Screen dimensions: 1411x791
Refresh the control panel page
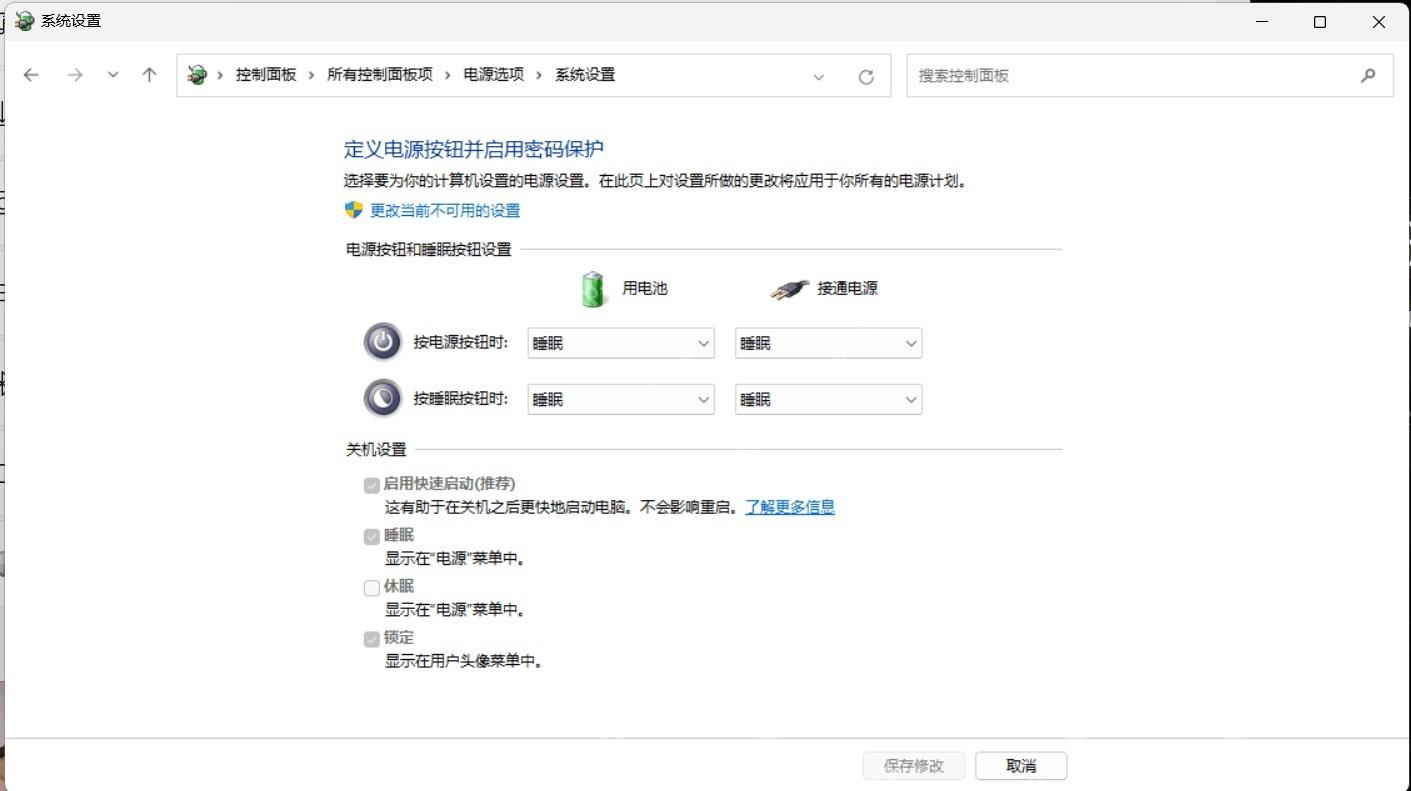[866, 76]
